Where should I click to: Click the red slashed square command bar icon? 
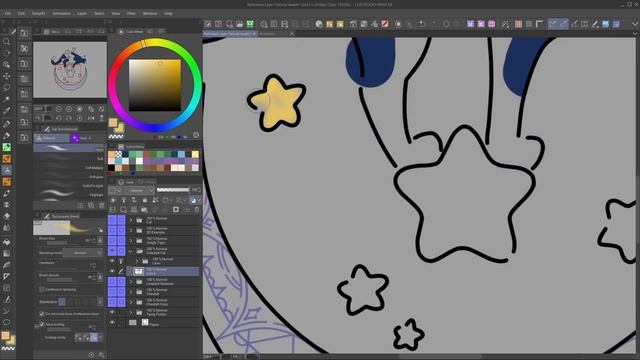[x=385, y=24]
